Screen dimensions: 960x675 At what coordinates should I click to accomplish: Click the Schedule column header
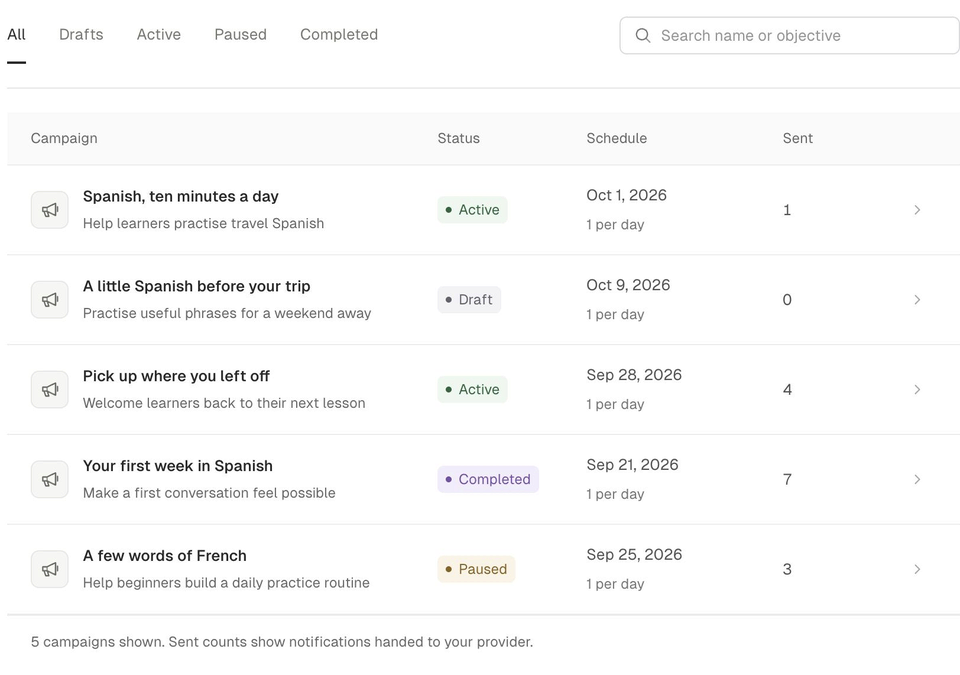(617, 138)
